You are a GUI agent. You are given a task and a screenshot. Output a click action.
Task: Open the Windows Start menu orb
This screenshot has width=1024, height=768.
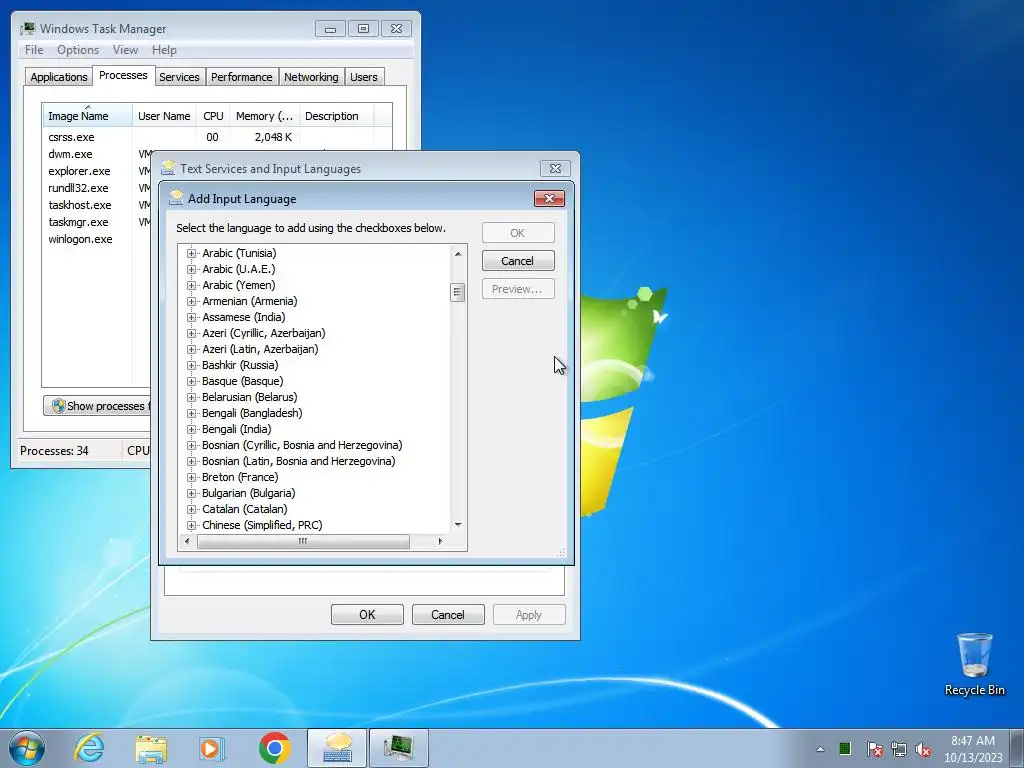27,748
